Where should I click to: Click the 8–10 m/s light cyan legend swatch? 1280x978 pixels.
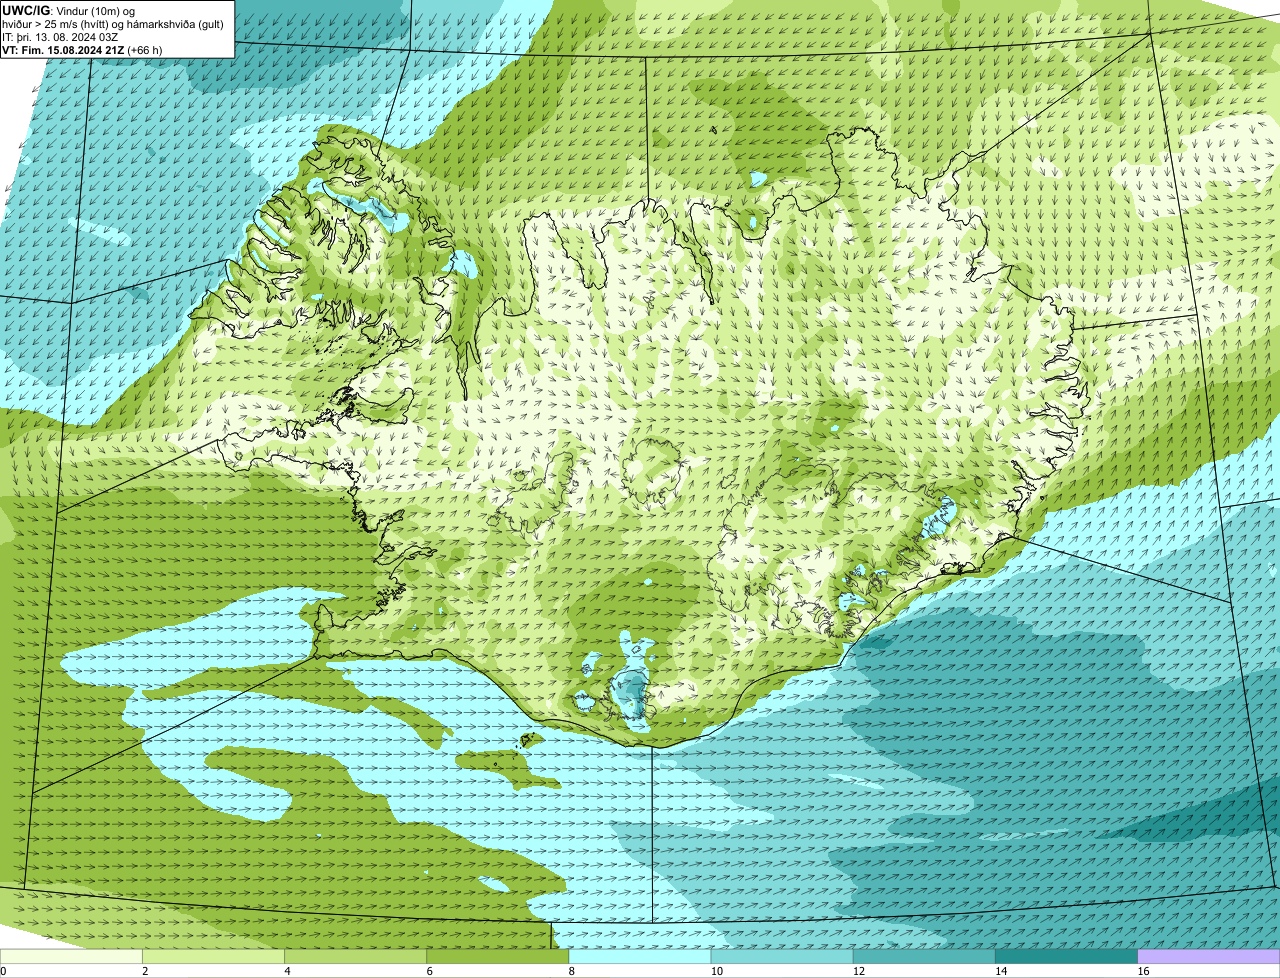[x=640, y=956]
